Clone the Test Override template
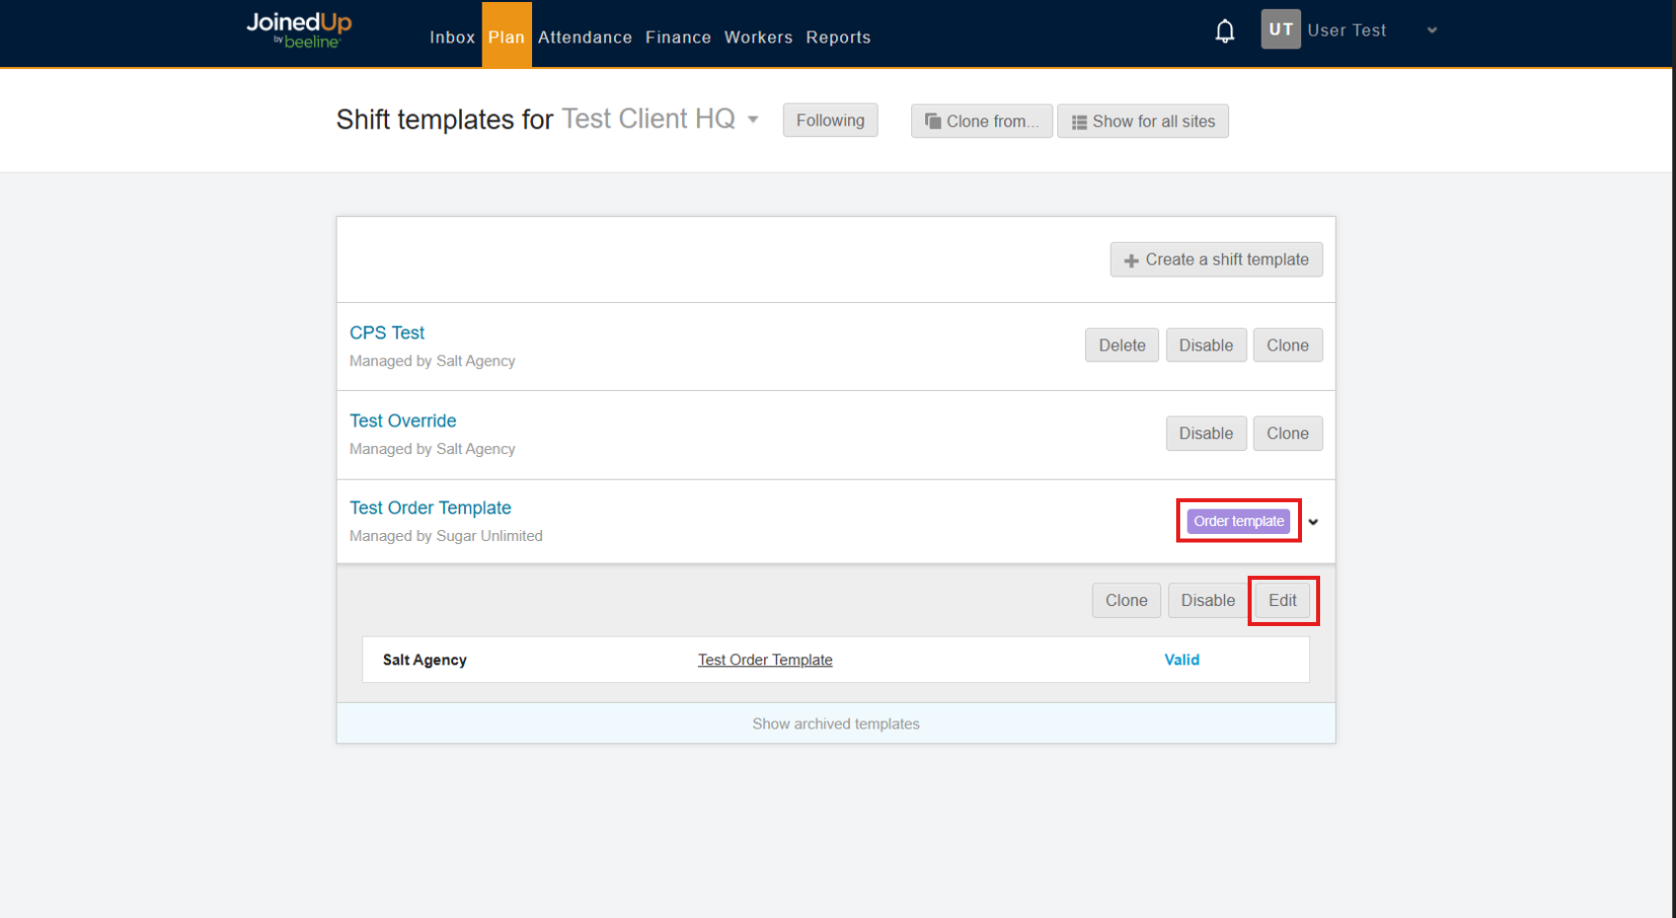The image size is (1676, 918). [x=1288, y=433]
